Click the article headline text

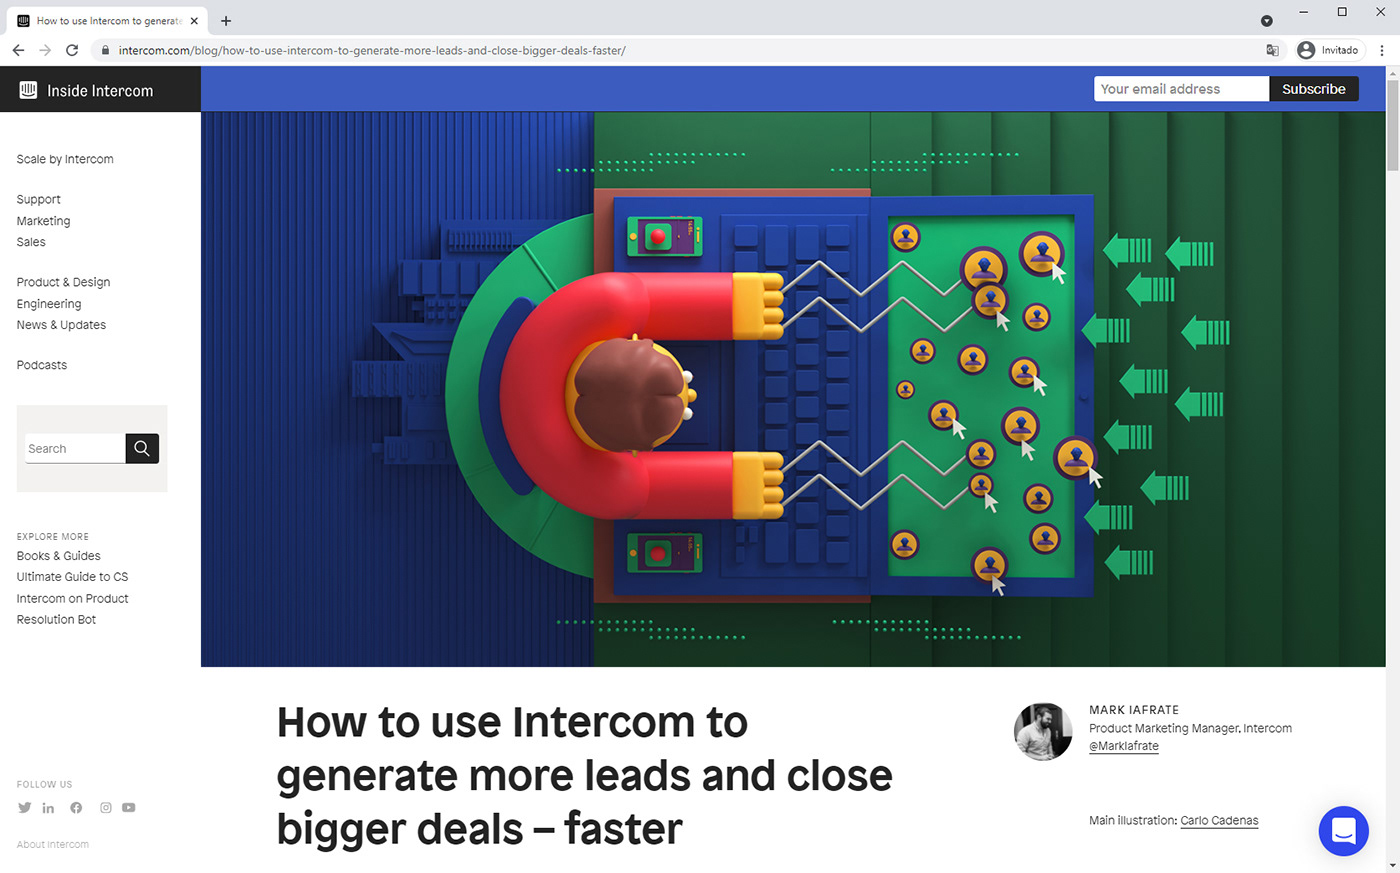click(584, 776)
